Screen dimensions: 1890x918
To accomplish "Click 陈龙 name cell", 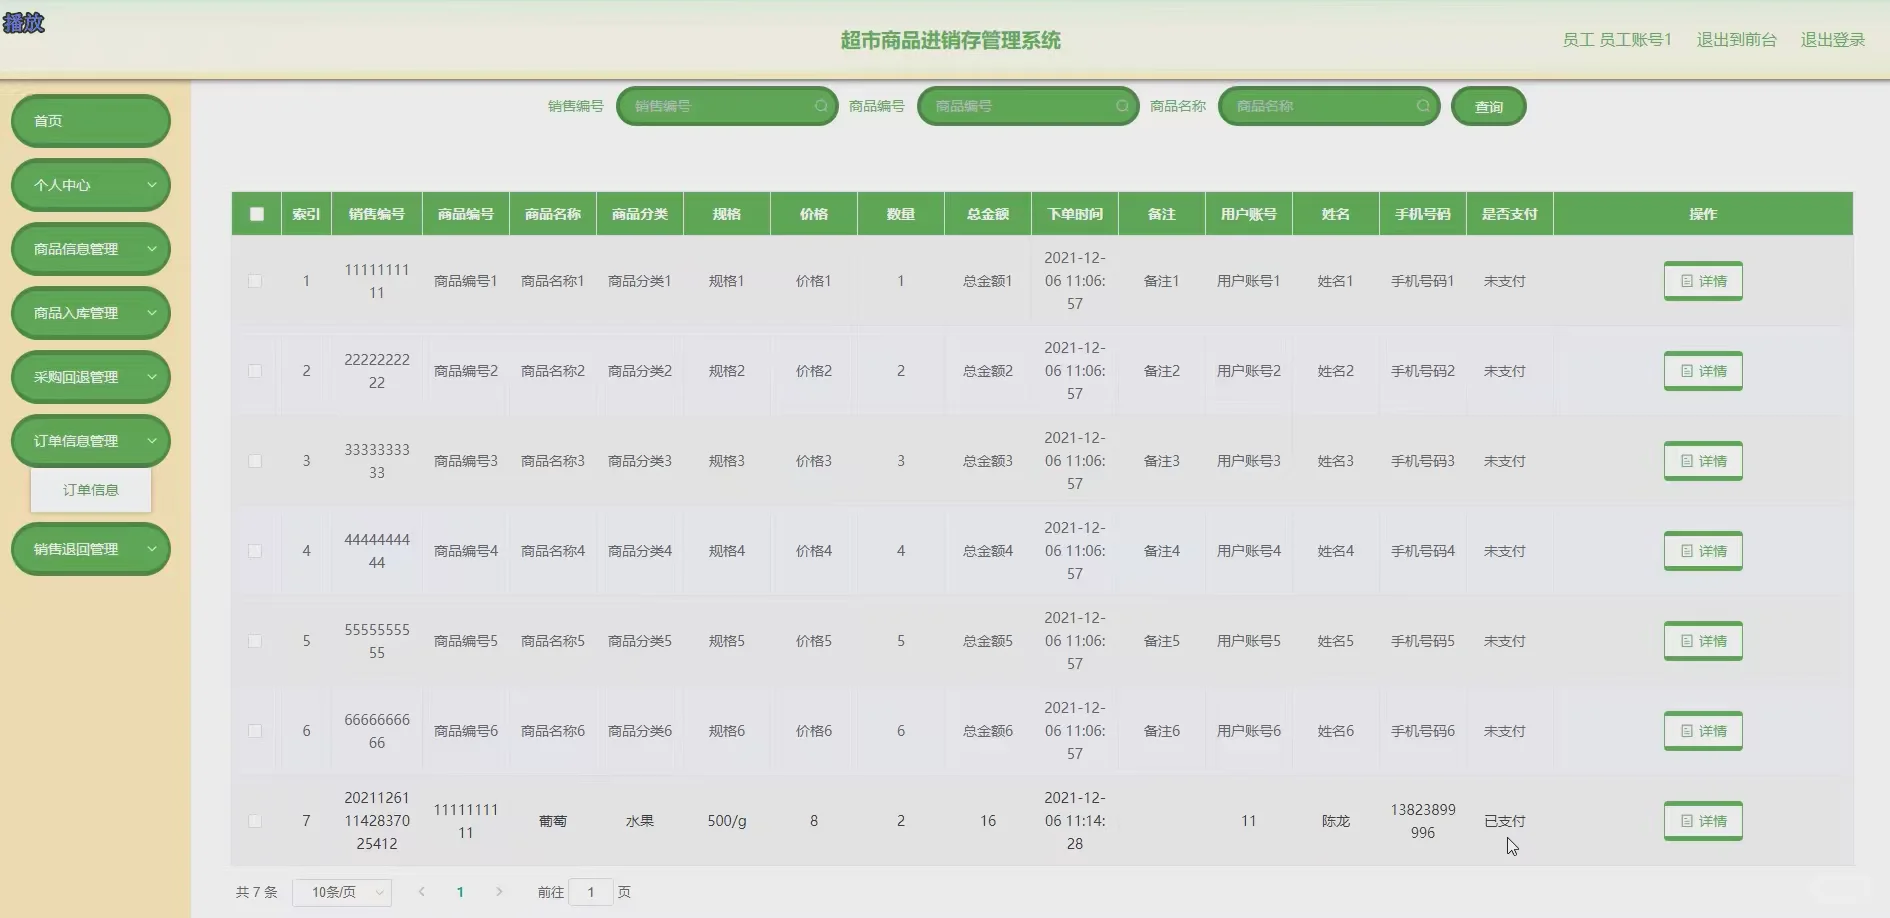I will 1336,821.
